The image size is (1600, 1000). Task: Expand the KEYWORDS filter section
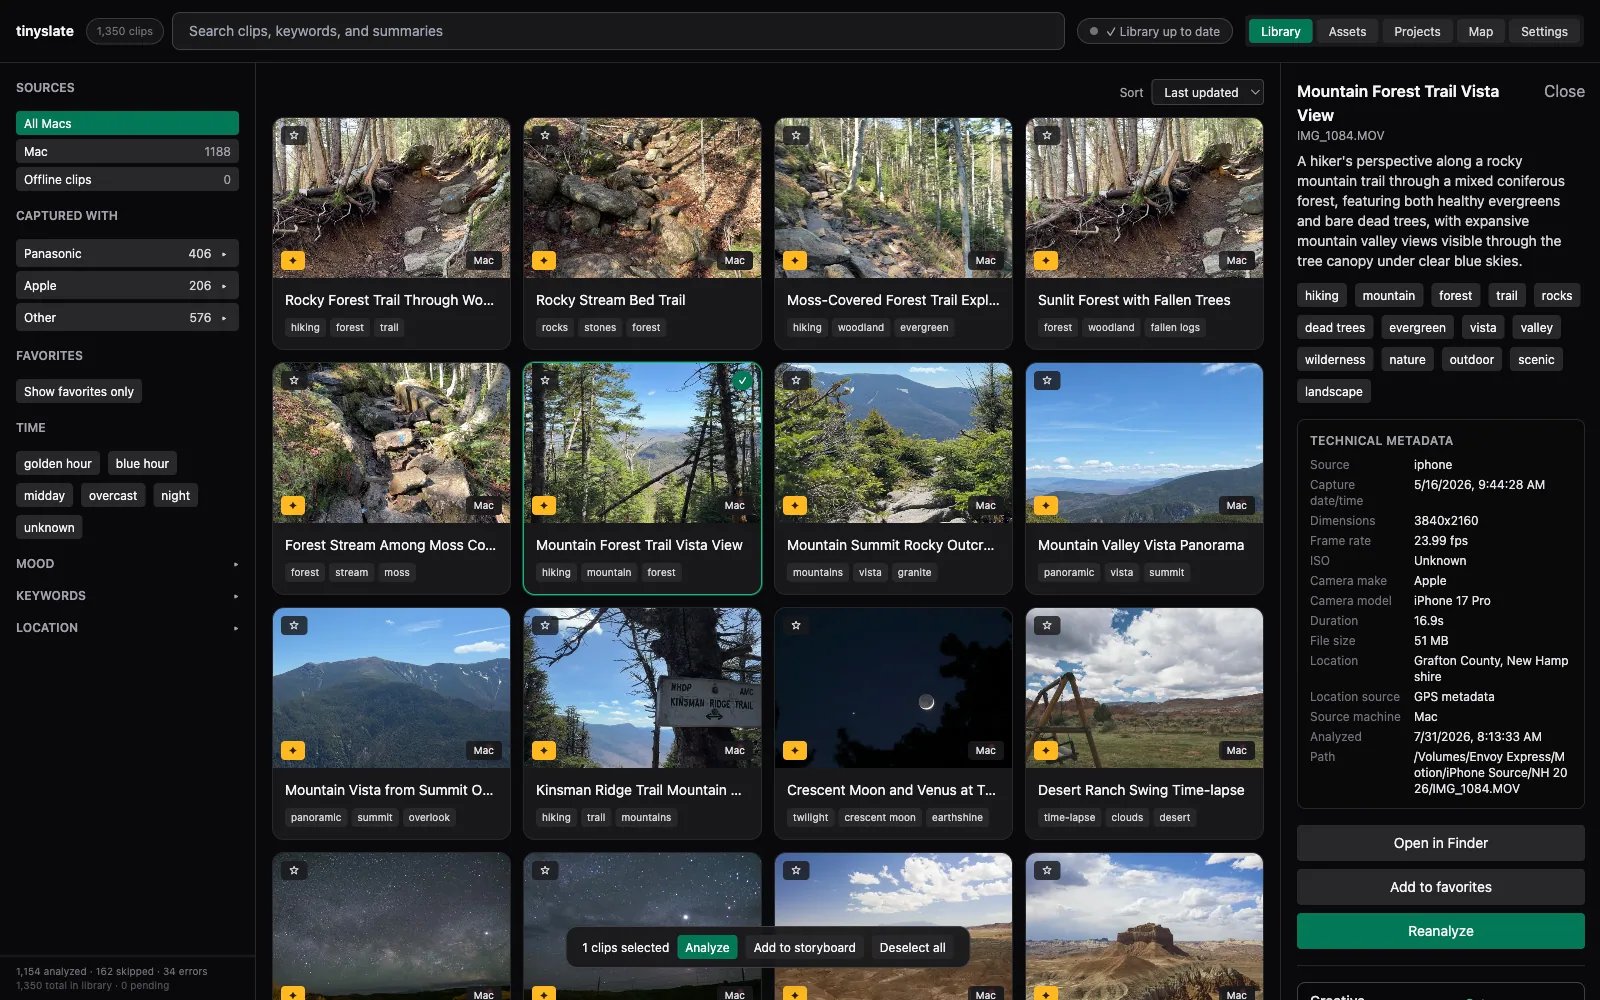click(x=127, y=595)
